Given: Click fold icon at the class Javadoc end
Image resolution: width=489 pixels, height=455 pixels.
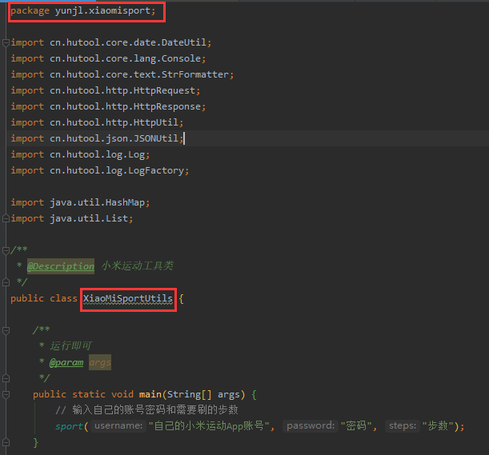Looking at the screenshot, I should [6, 283].
